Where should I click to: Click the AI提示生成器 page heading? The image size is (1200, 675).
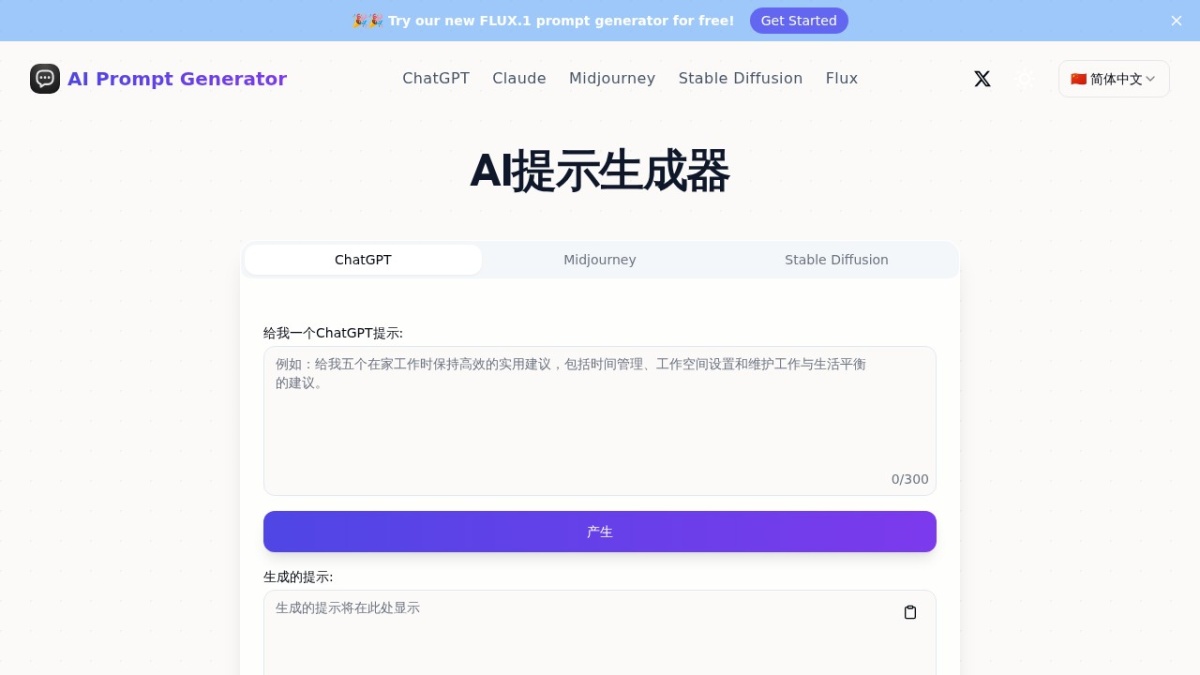[x=600, y=172]
